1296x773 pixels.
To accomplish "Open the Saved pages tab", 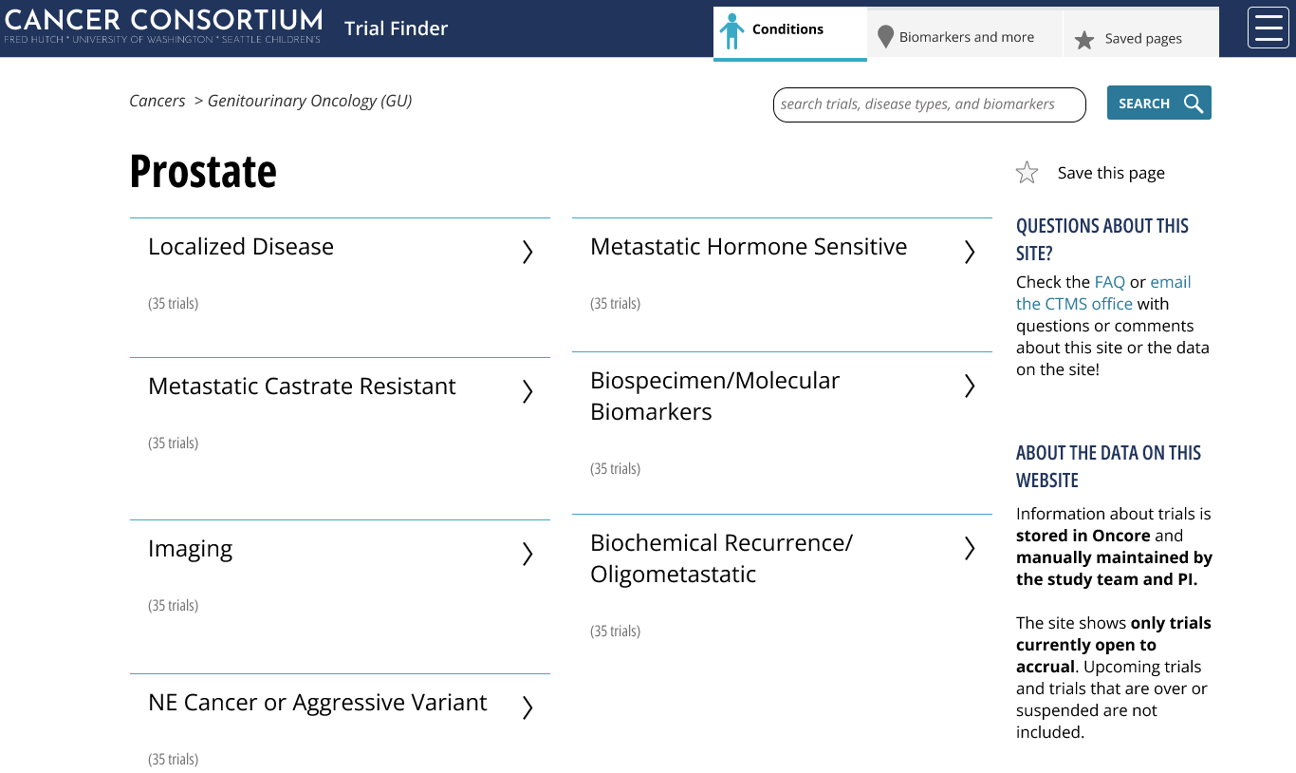I will point(1142,38).
